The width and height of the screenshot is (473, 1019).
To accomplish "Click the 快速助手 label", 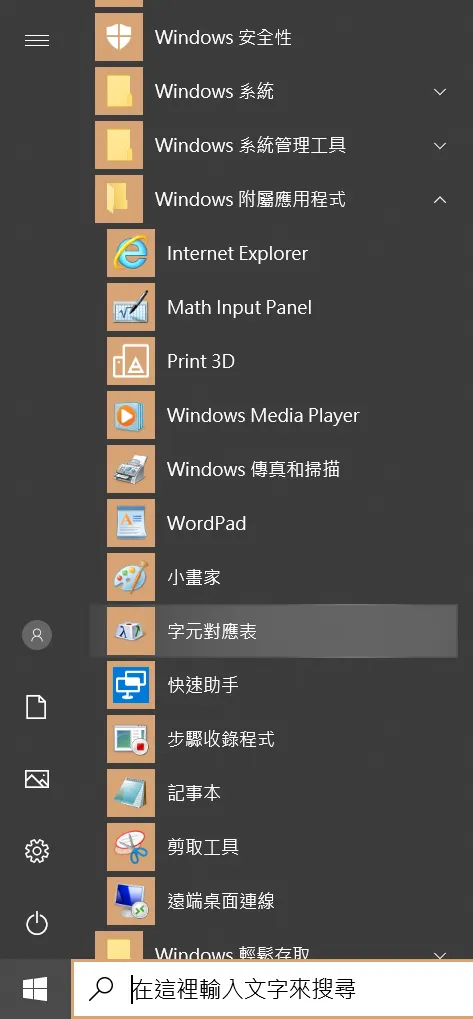I will point(203,684).
